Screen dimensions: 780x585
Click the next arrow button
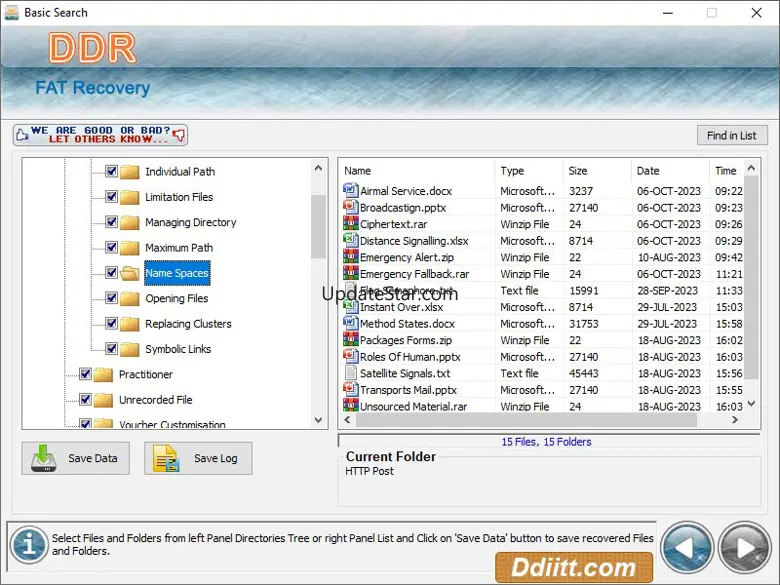coord(745,550)
